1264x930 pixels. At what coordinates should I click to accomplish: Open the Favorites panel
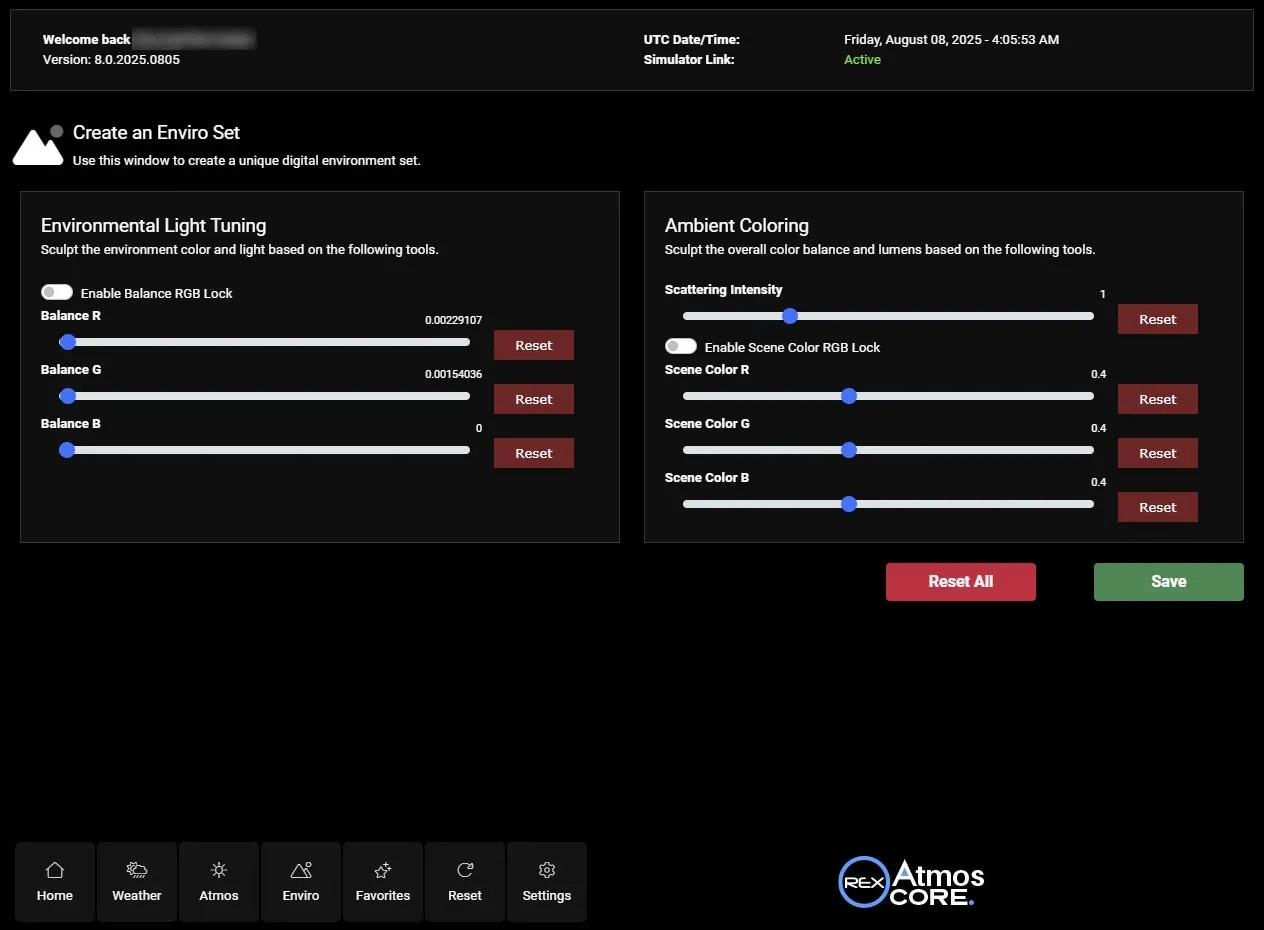(382, 881)
